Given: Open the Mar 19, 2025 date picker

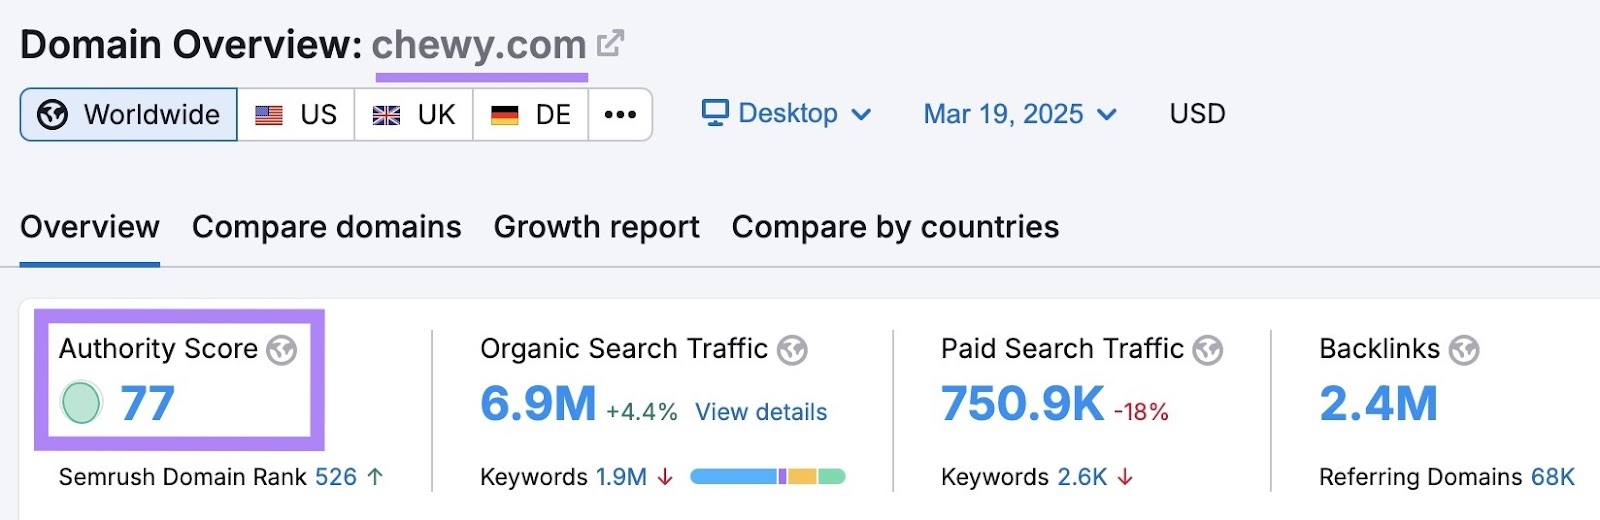Looking at the screenshot, I should pyautogui.click(x=1019, y=114).
